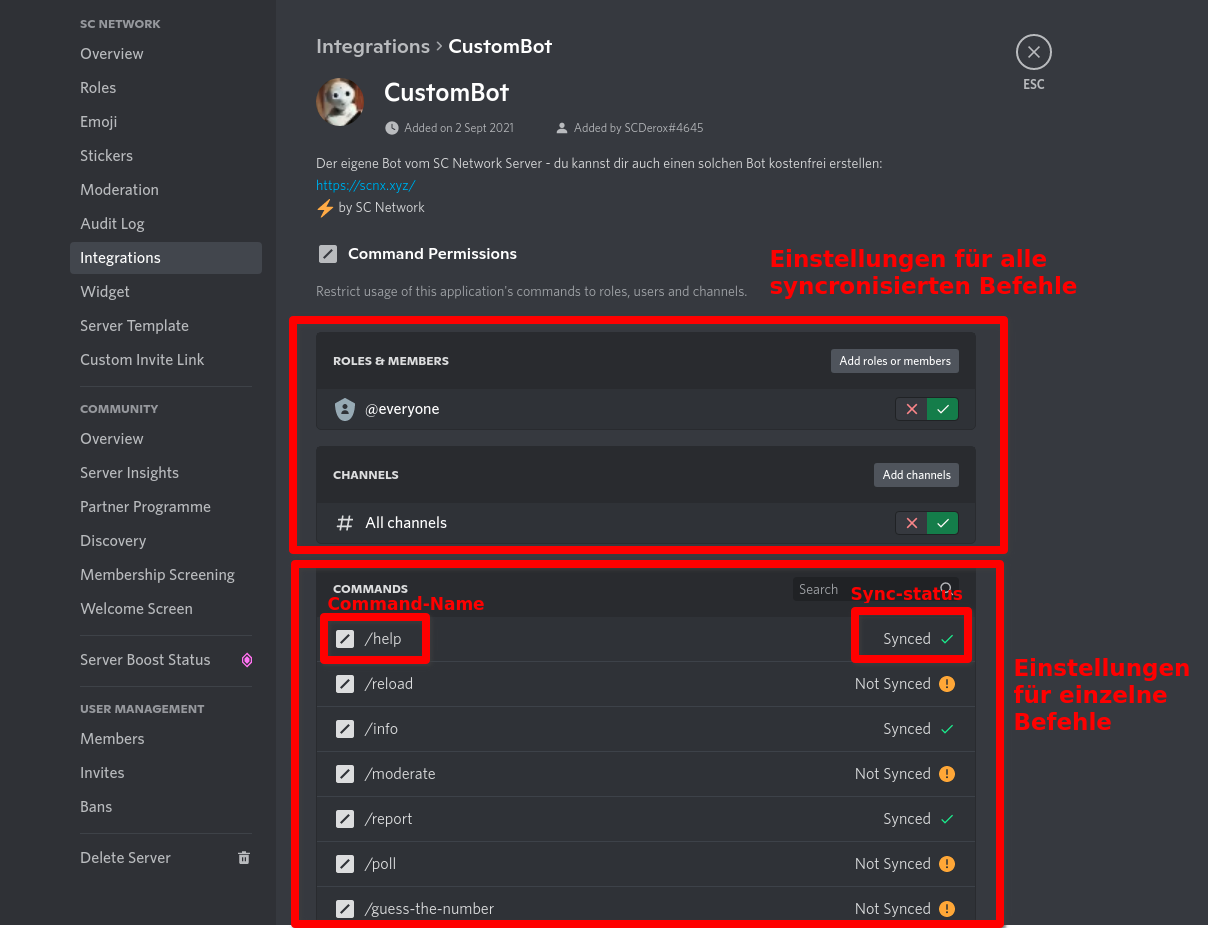
Task: Open the Audit Log settings page
Action: (112, 224)
